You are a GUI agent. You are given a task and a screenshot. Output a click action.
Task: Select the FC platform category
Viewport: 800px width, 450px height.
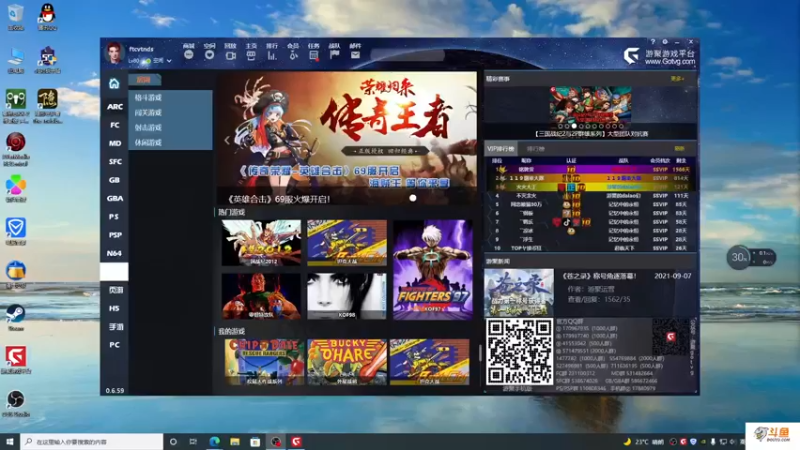[115, 125]
